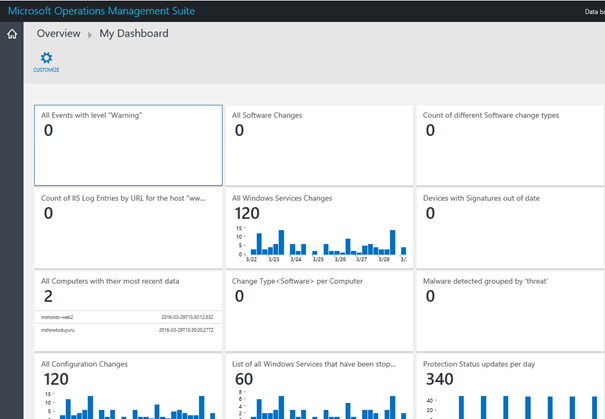Viewport: 605px width, 419px height.
Task: Open the All Software Changes tile
Action: pos(319,145)
